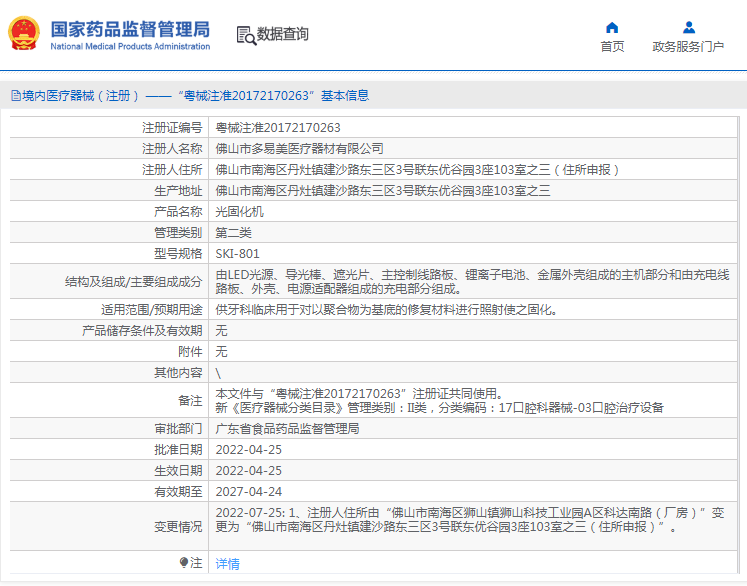747x586 pixels.
Task: Click the 政务服务门户 person icon
Action: click(x=688, y=27)
